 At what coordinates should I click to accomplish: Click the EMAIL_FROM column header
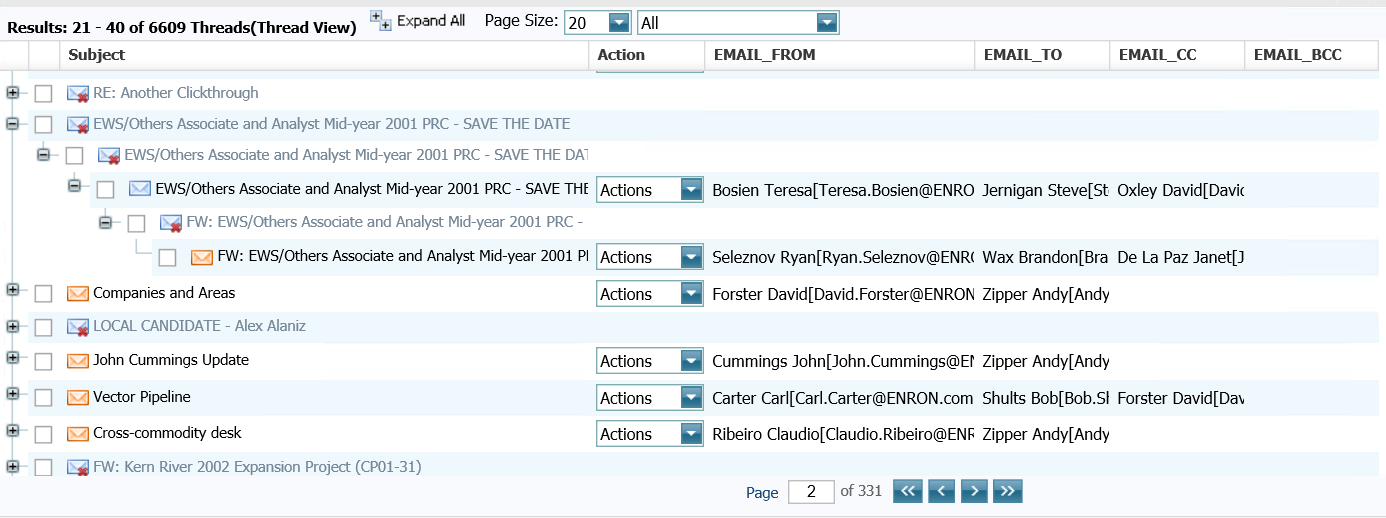pyautogui.click(x=764, y=55)
